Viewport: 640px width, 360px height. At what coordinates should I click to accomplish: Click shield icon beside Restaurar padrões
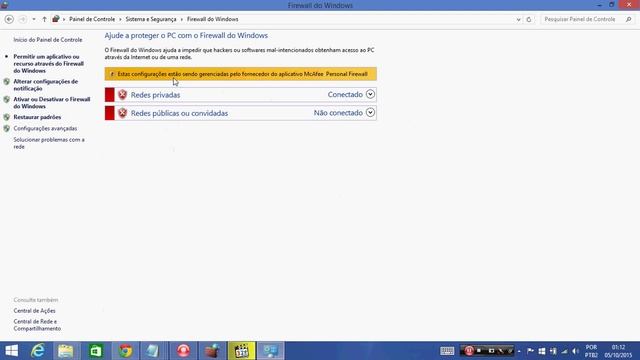(7, 117)
